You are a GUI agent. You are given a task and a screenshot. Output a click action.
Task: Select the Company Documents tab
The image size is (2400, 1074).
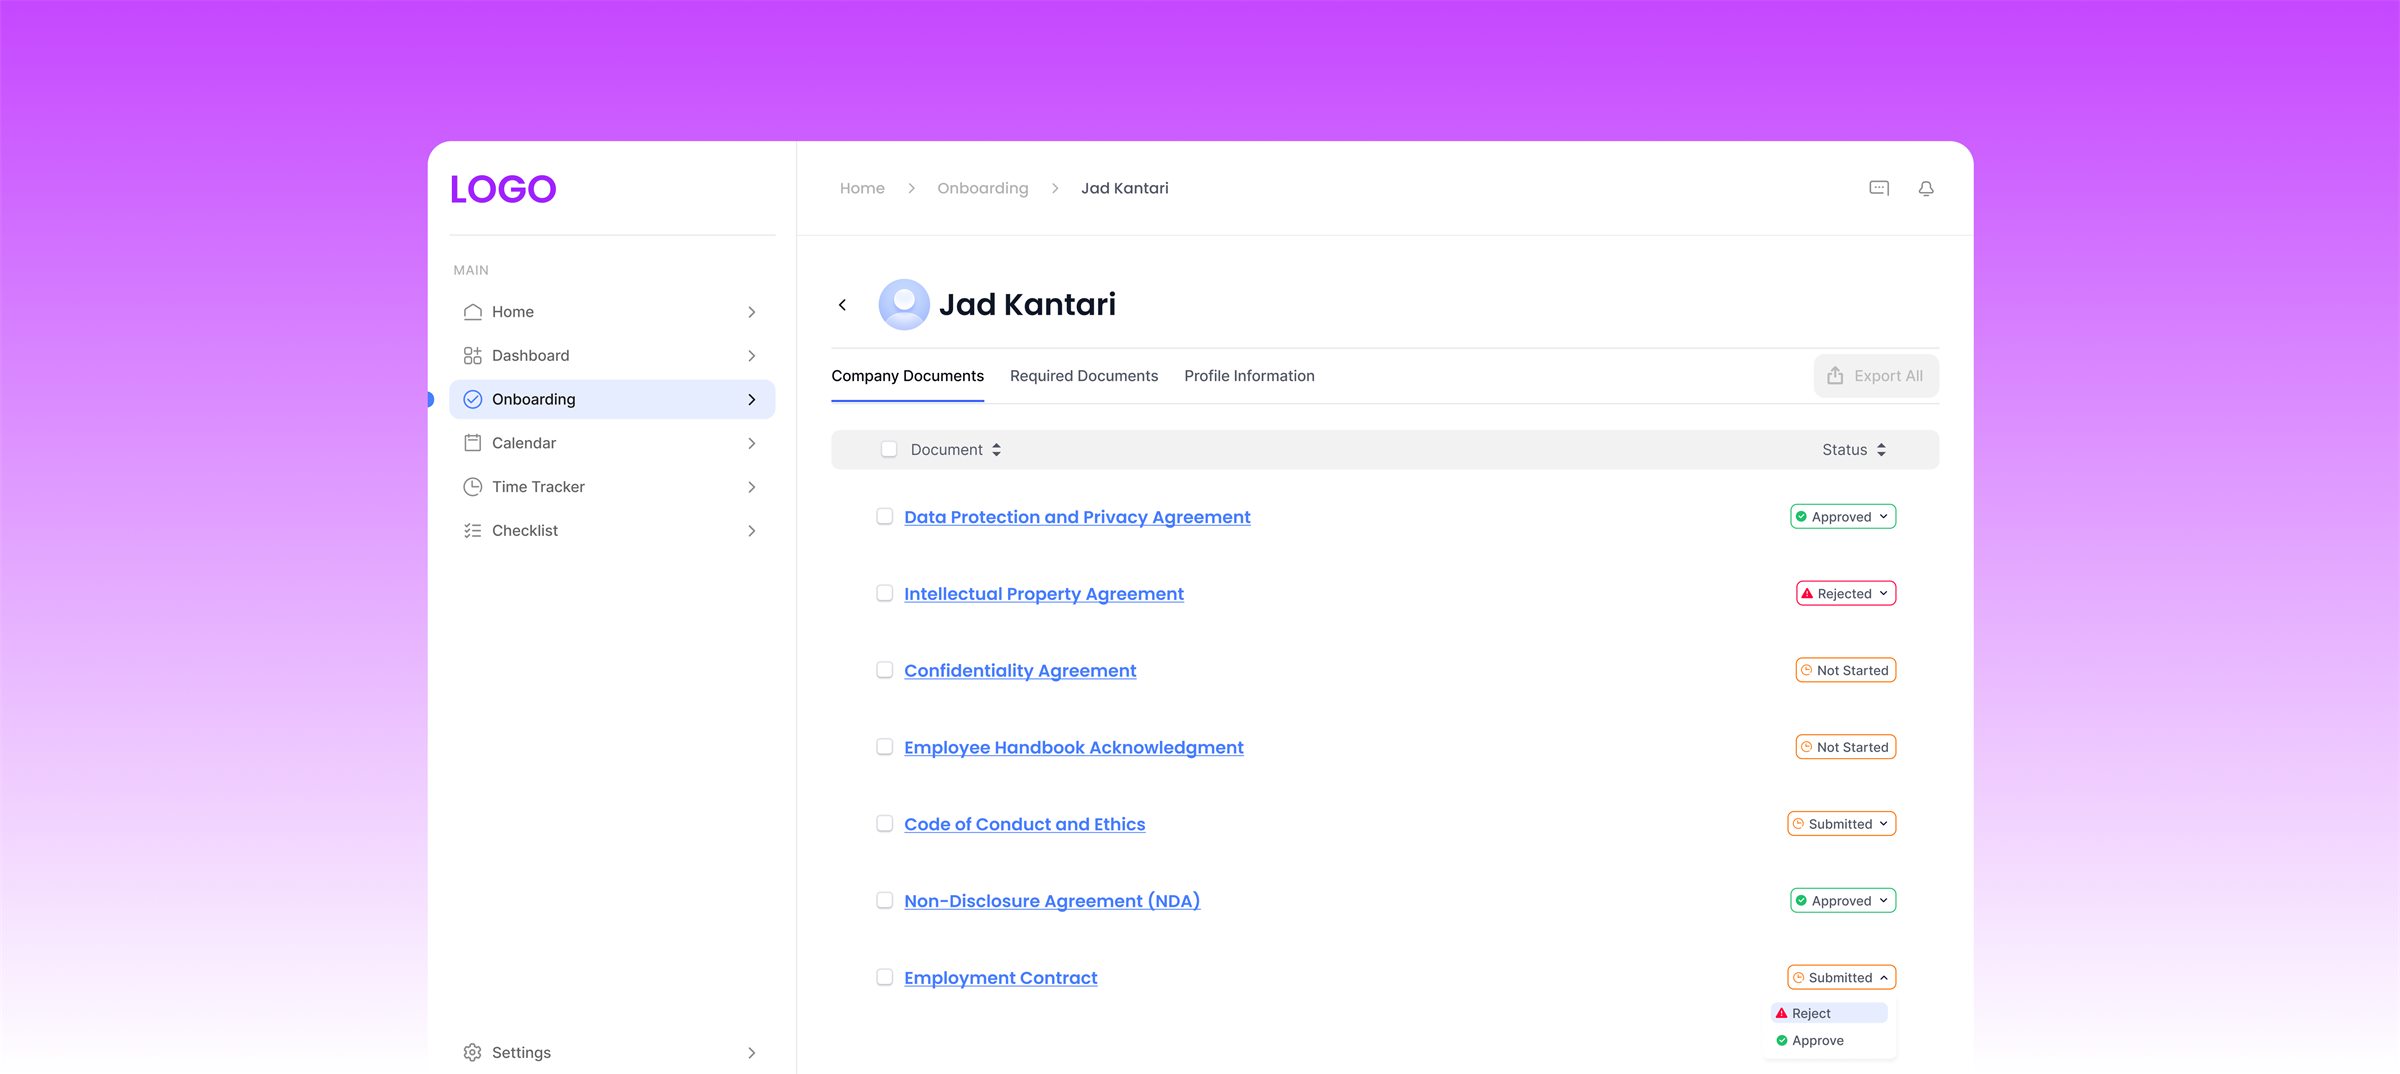(x=907, y=376)
